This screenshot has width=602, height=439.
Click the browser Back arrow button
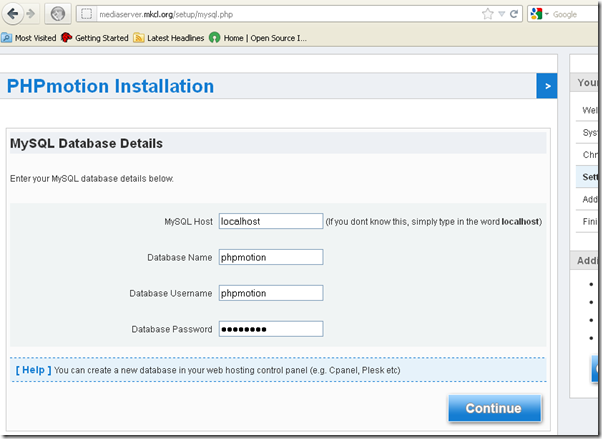tap(13, 14)
